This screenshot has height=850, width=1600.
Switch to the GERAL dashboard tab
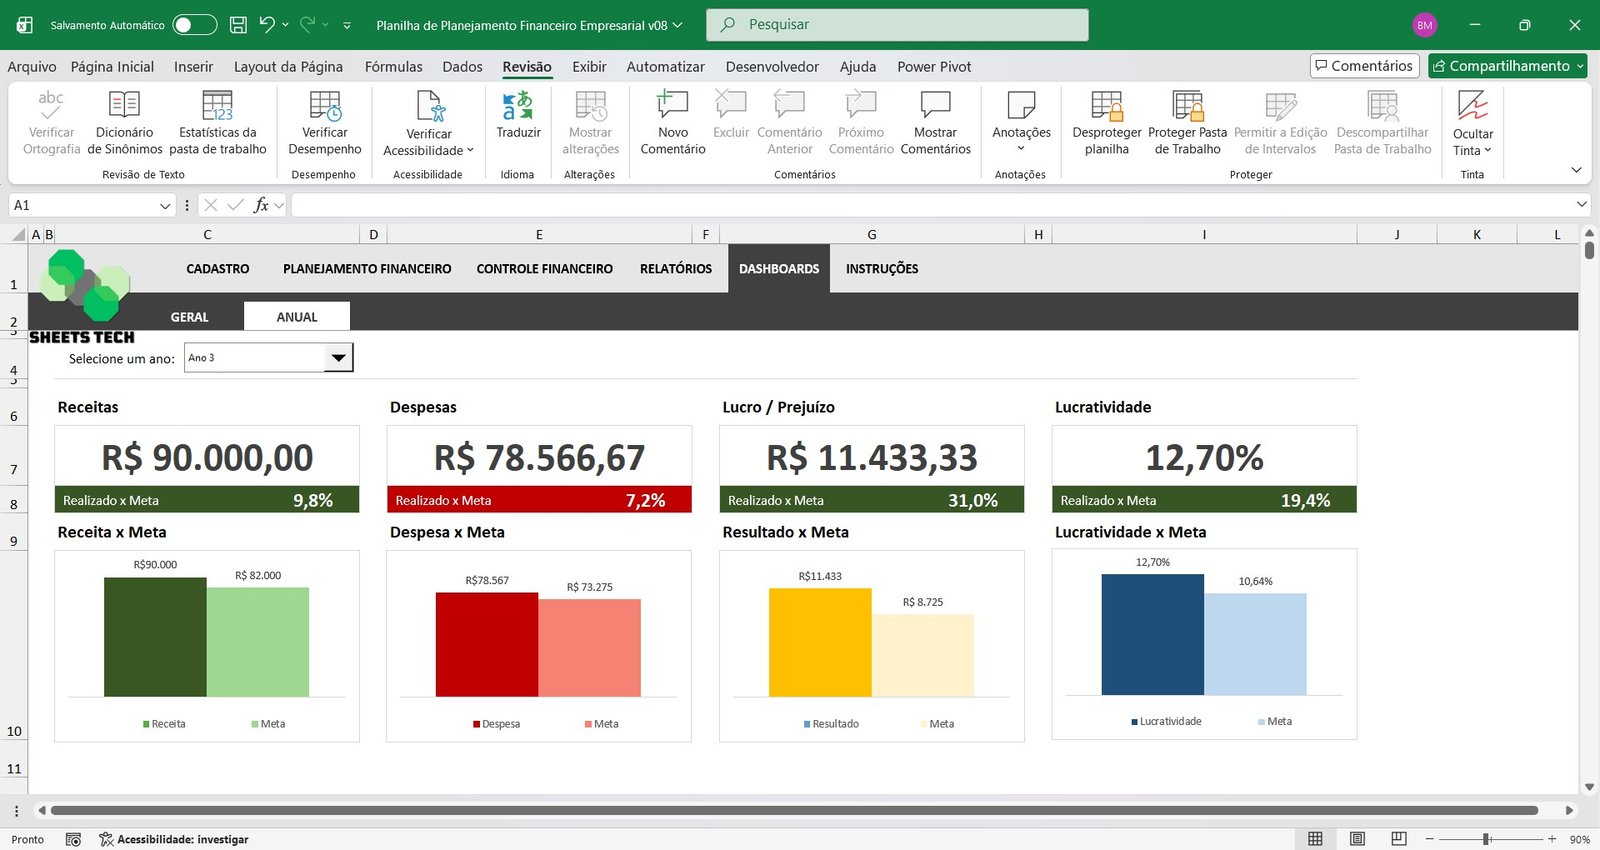tap(189, 317)
